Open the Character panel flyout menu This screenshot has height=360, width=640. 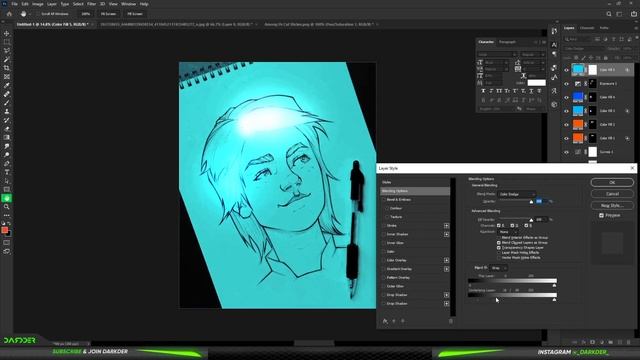point(543,42)
